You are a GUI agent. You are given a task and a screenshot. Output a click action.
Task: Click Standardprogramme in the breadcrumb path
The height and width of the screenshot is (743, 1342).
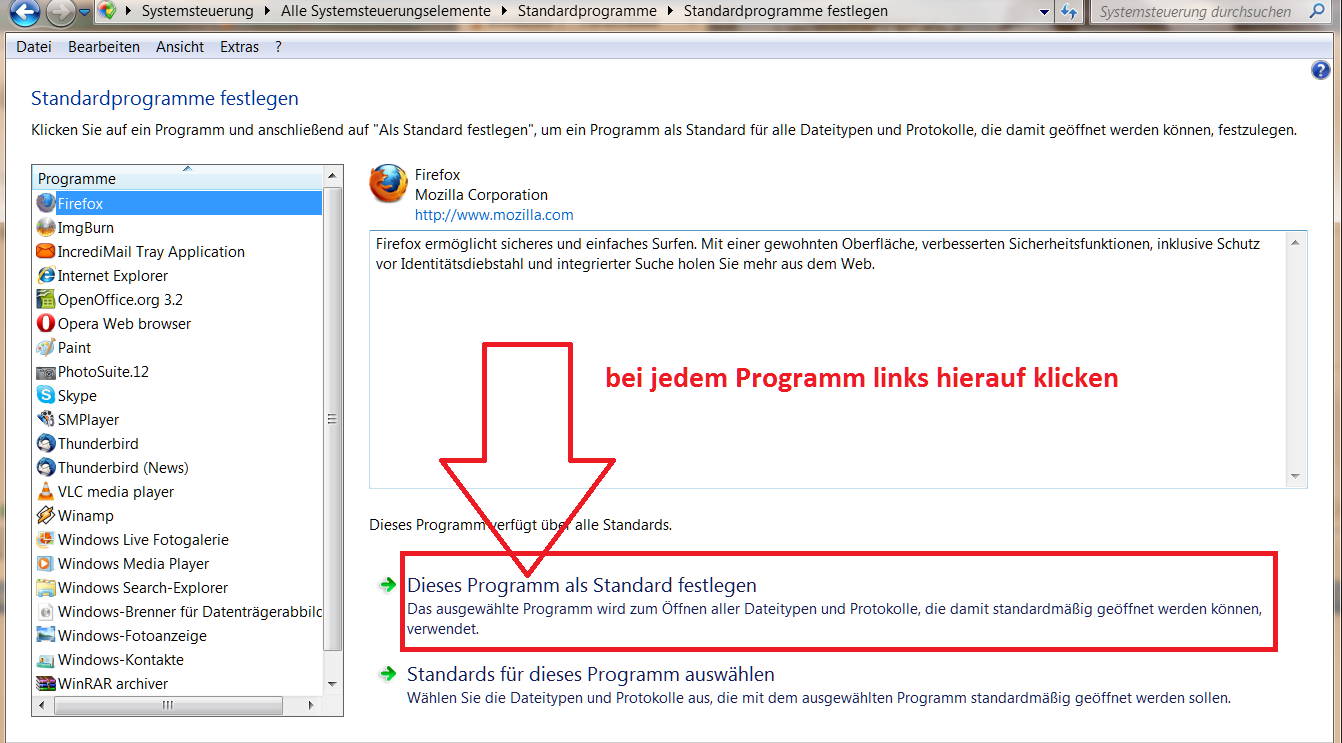(587, 12)
